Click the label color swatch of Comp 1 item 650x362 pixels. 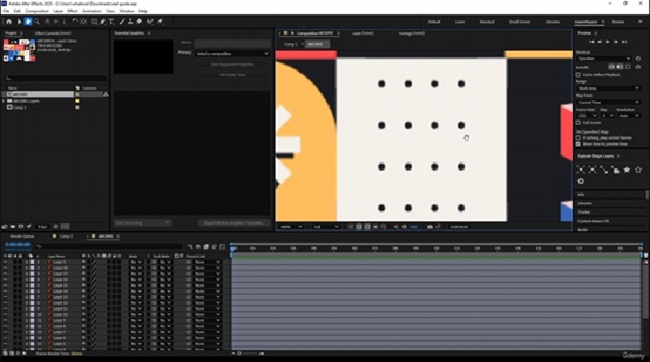point(77,107)
